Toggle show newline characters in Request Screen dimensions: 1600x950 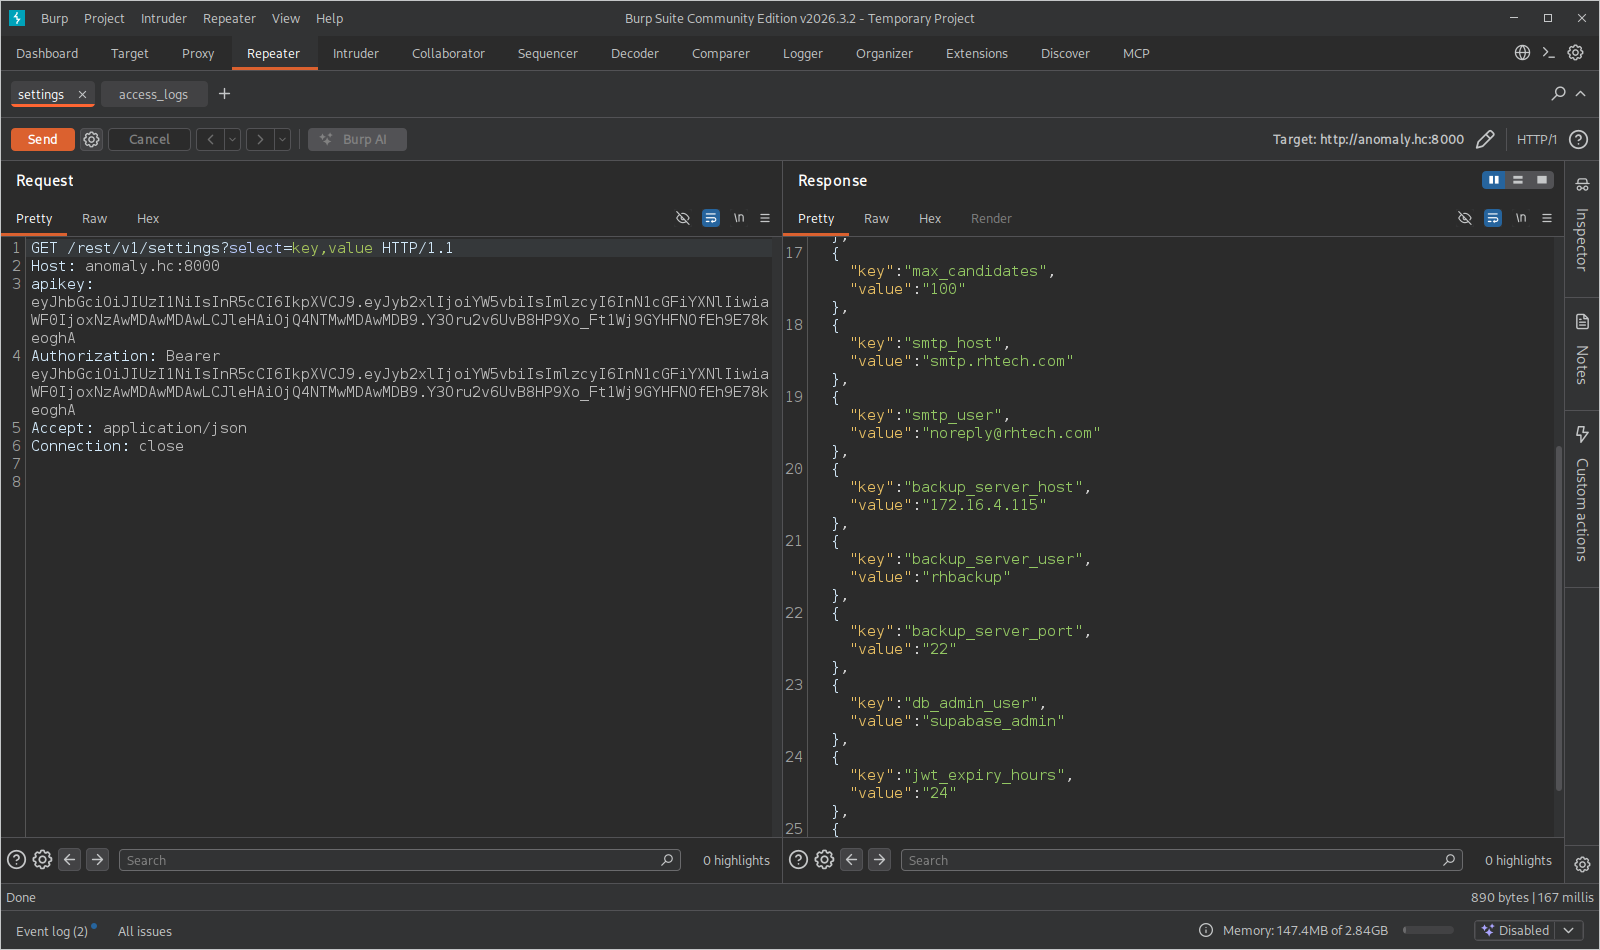coord(739,218)
